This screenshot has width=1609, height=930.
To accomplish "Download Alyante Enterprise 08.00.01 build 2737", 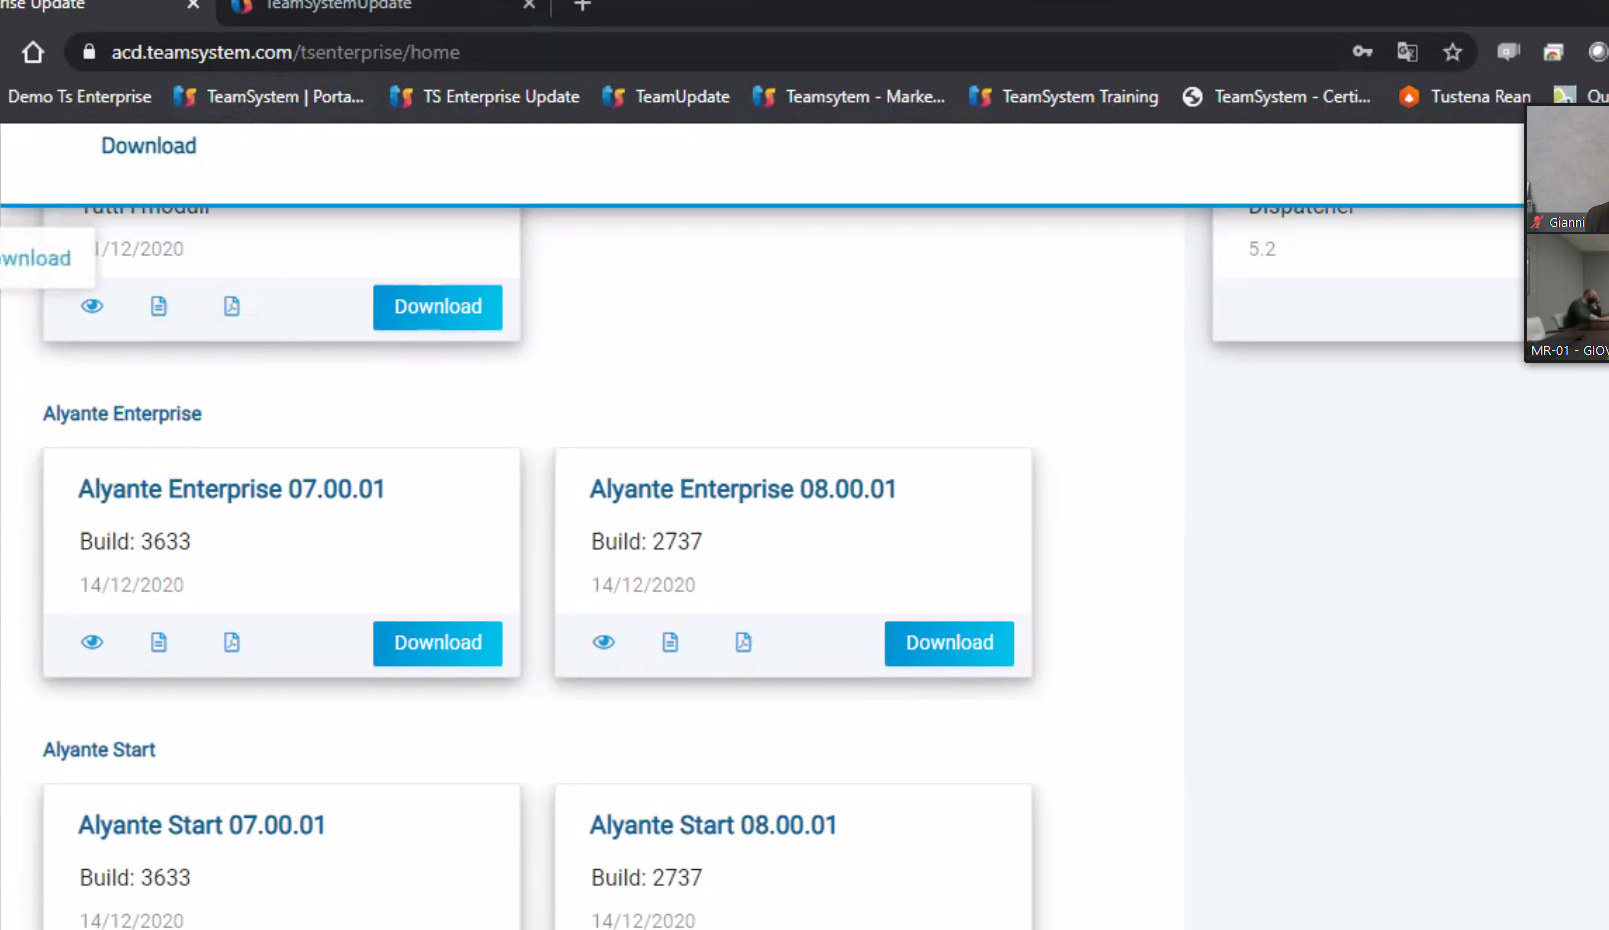I will point(948,643).
